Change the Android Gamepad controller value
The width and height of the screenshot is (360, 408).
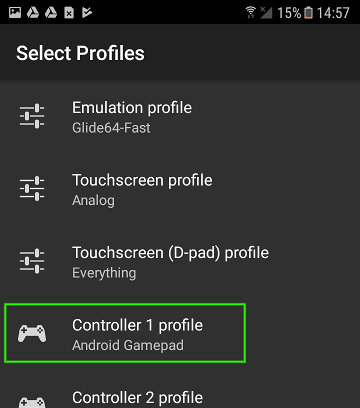(128, 345)
